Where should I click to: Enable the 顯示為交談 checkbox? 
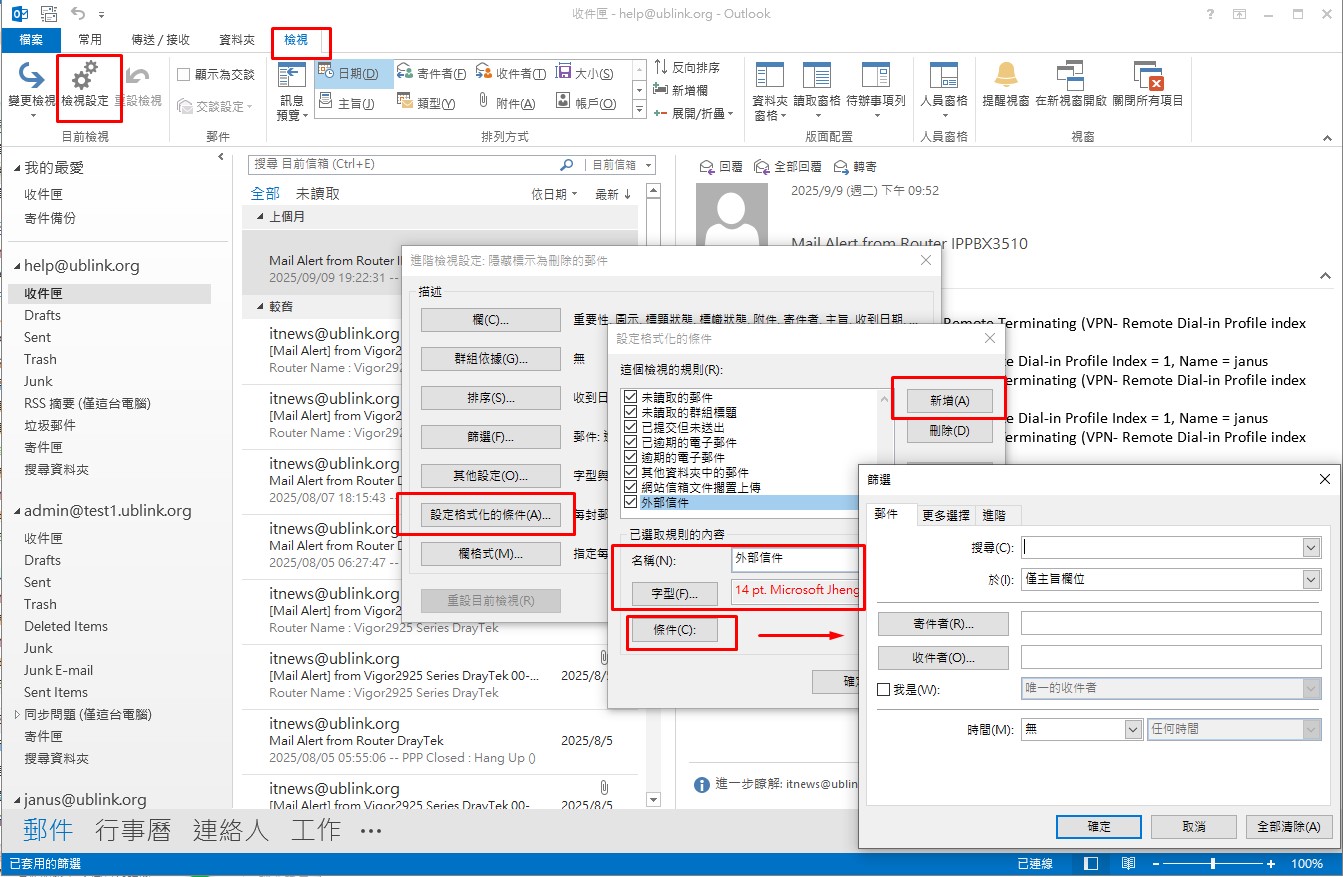point(184,74)
